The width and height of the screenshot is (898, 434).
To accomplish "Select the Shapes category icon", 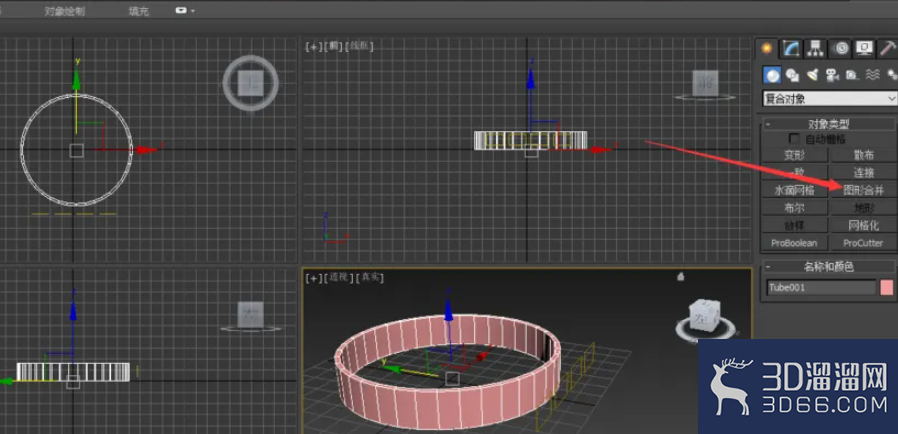I will 793,74.
